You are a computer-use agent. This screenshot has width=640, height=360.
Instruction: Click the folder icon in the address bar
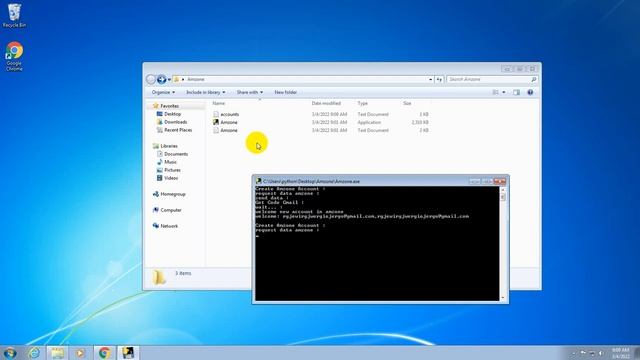click(x=176, y=79)
